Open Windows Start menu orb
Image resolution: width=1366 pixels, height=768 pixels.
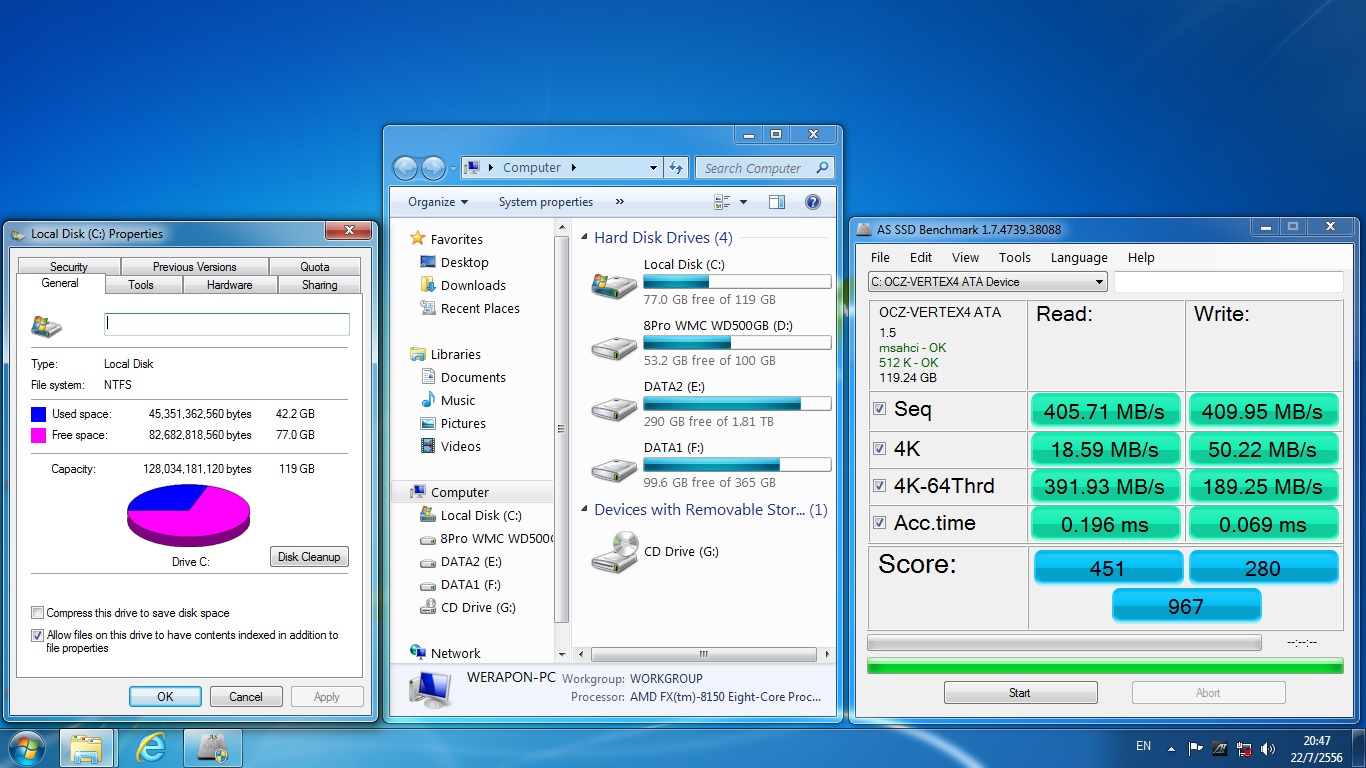point(26,748)
